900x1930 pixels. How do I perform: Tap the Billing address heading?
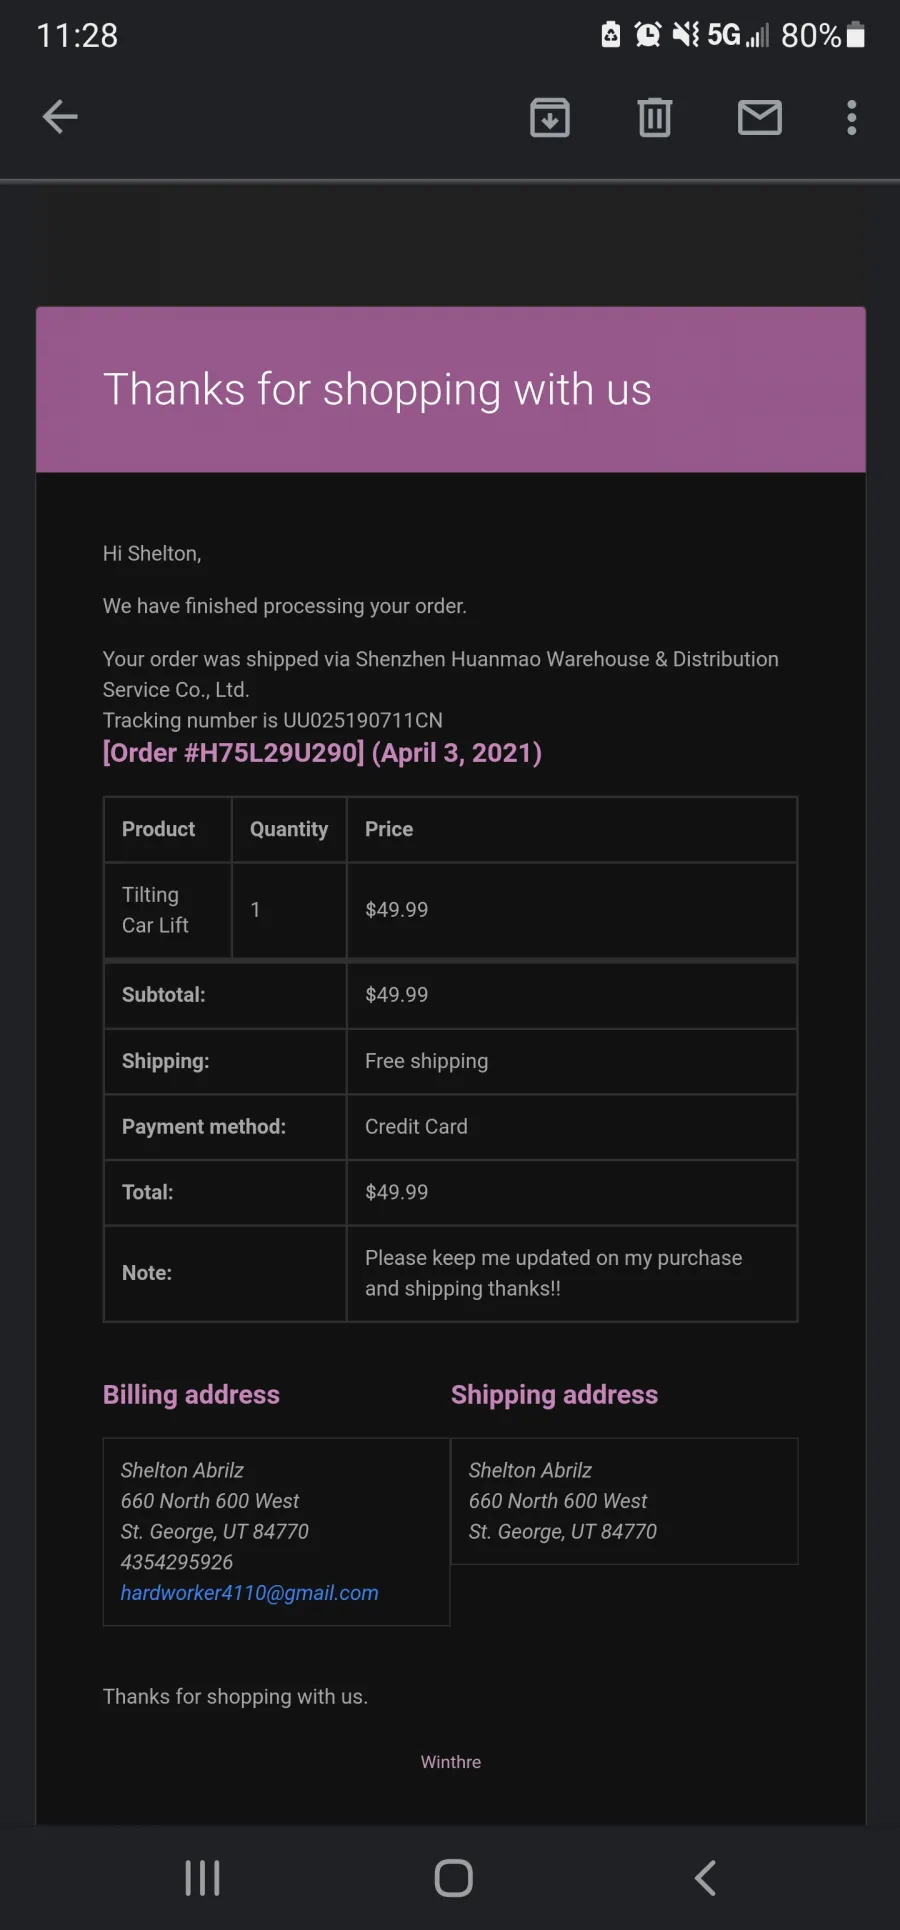click(x=191, y=1395)
